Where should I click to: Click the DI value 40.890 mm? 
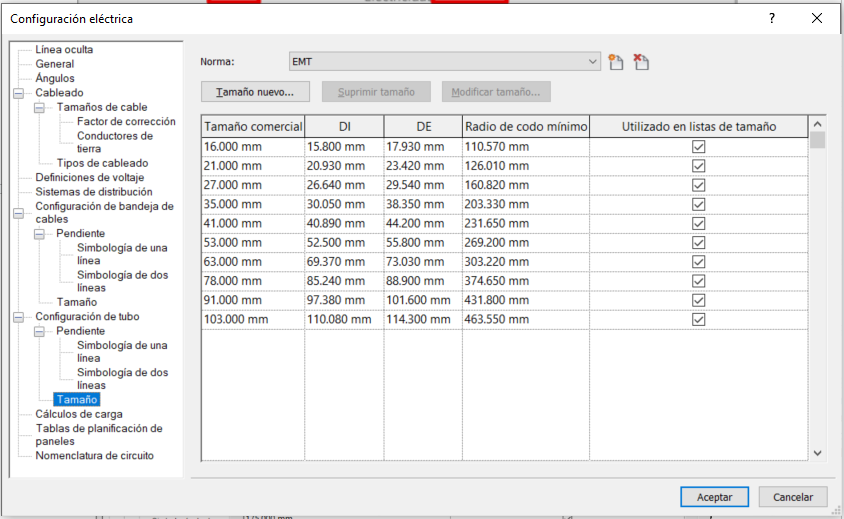(x=344, y=223)
